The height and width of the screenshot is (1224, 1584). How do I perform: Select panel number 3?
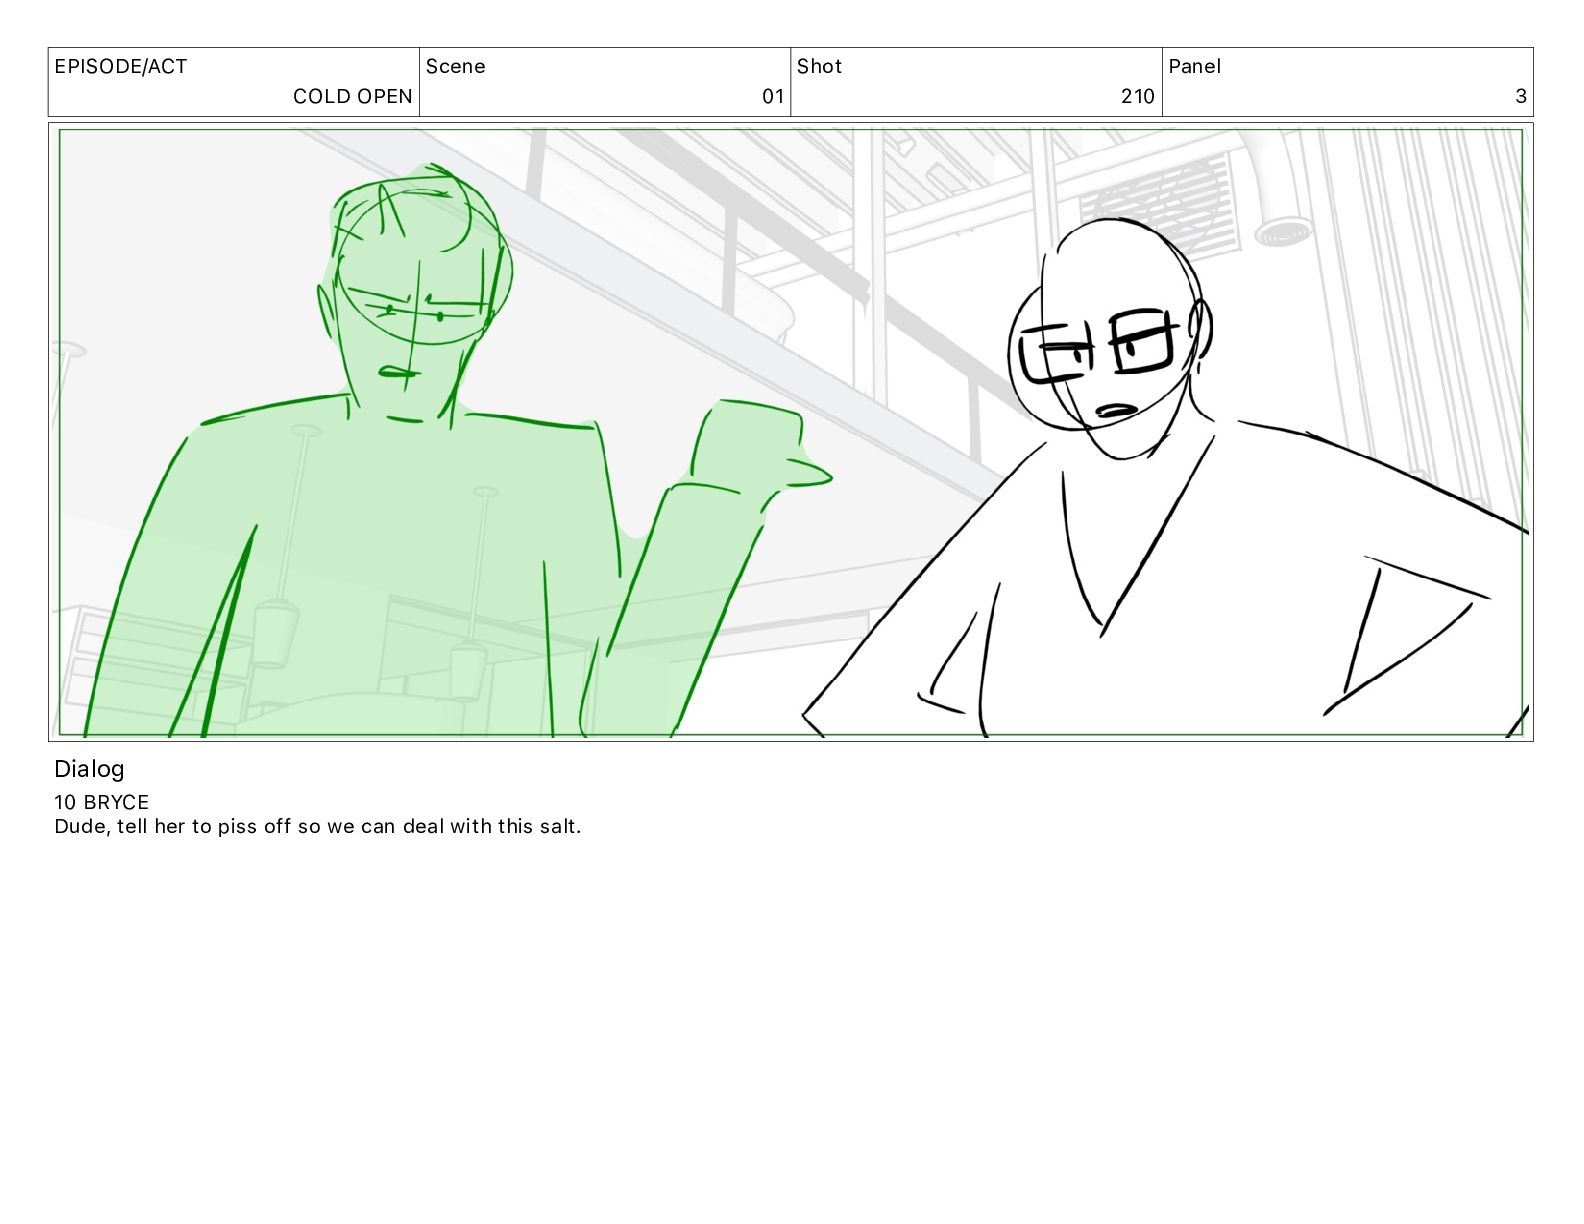pyautogui.click(x=1520, y=96)
